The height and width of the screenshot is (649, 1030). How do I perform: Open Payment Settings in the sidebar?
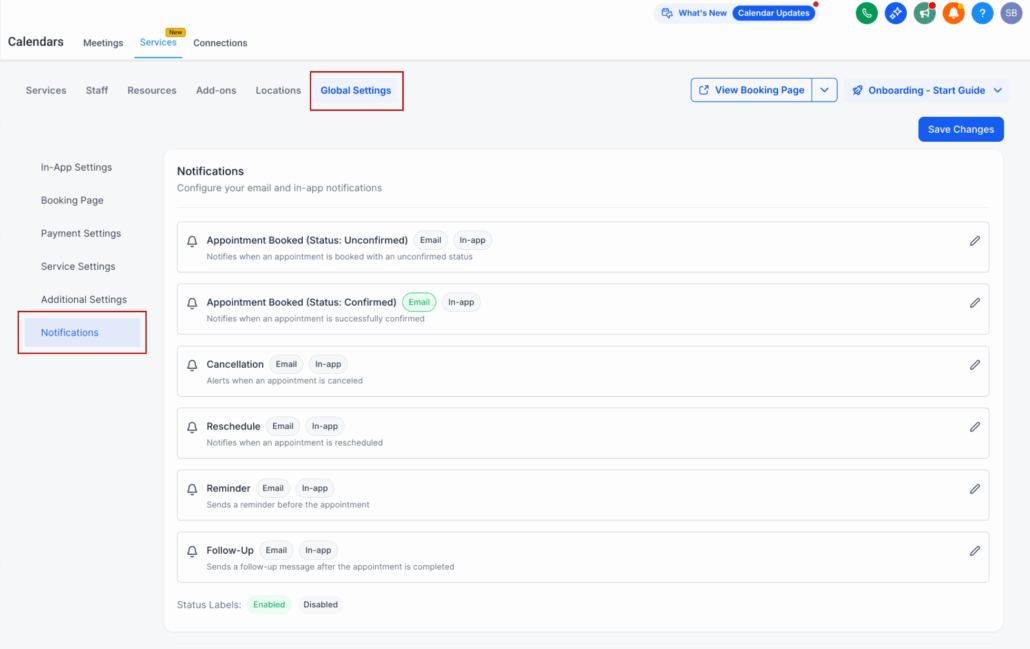81,233
